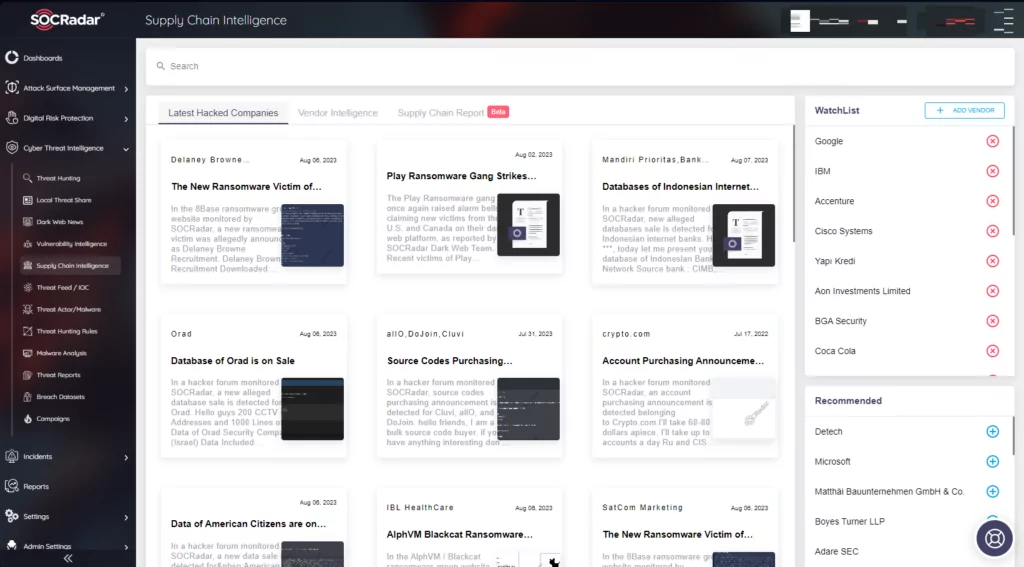Open Dashboards from the sidebar
This screenshot has height=567, width=1024.
tap(43, 58)
